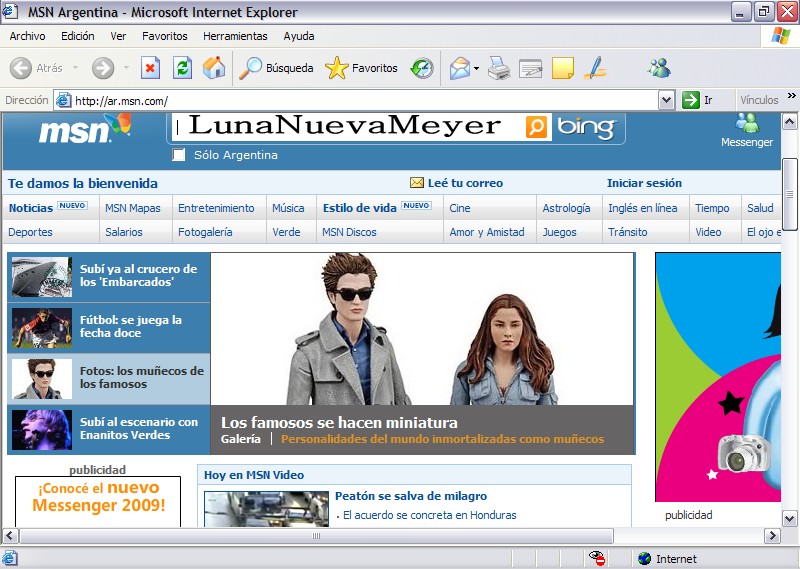Click the Stop loading toolbar icon
The height and width of the screenshot is (569, 800).
[x=150, y=68]
